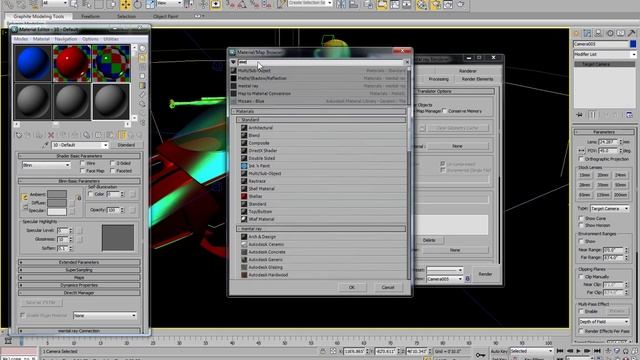Open the Render Elements tab in Render Setup
640x360 pixels.
pos(477,79)
